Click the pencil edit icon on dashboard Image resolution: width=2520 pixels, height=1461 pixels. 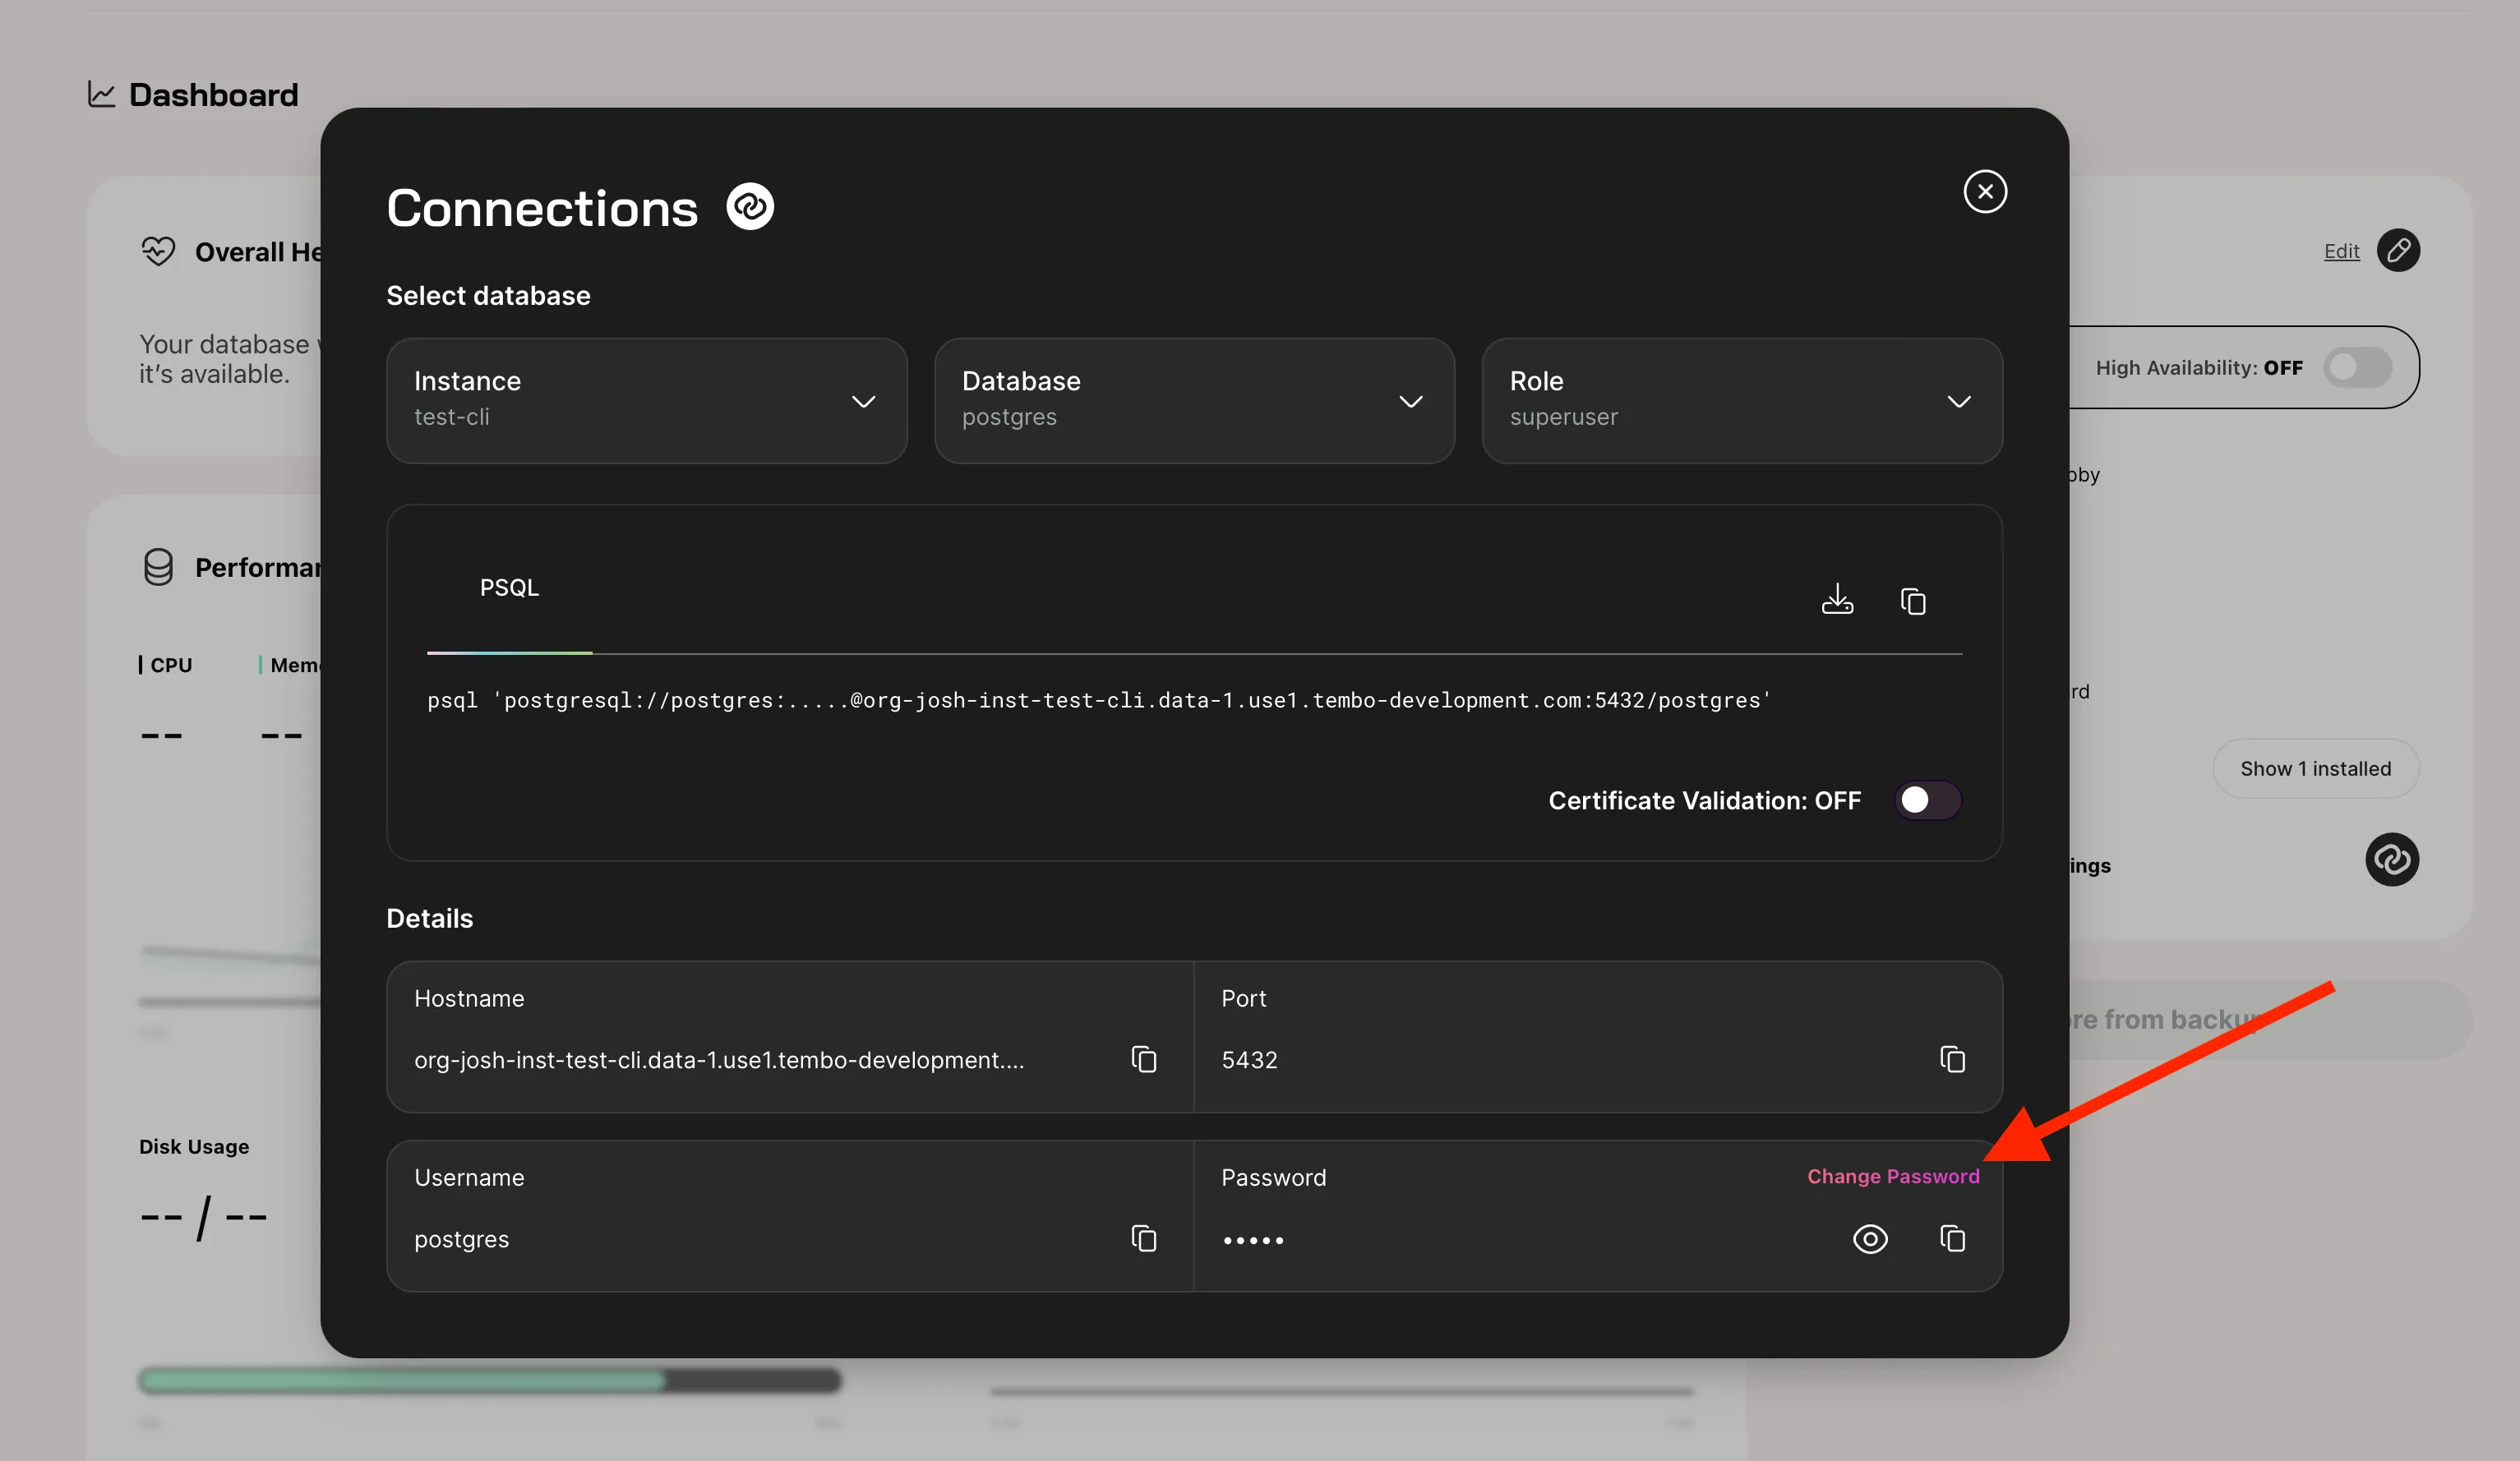2398,249
